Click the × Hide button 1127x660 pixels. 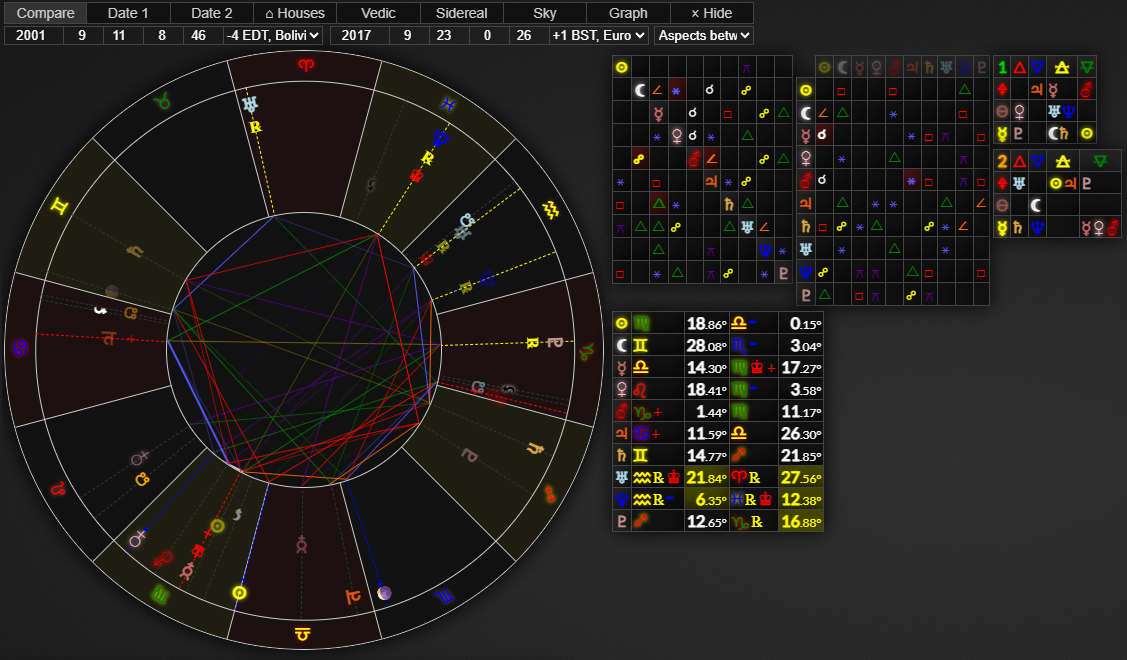712,13
